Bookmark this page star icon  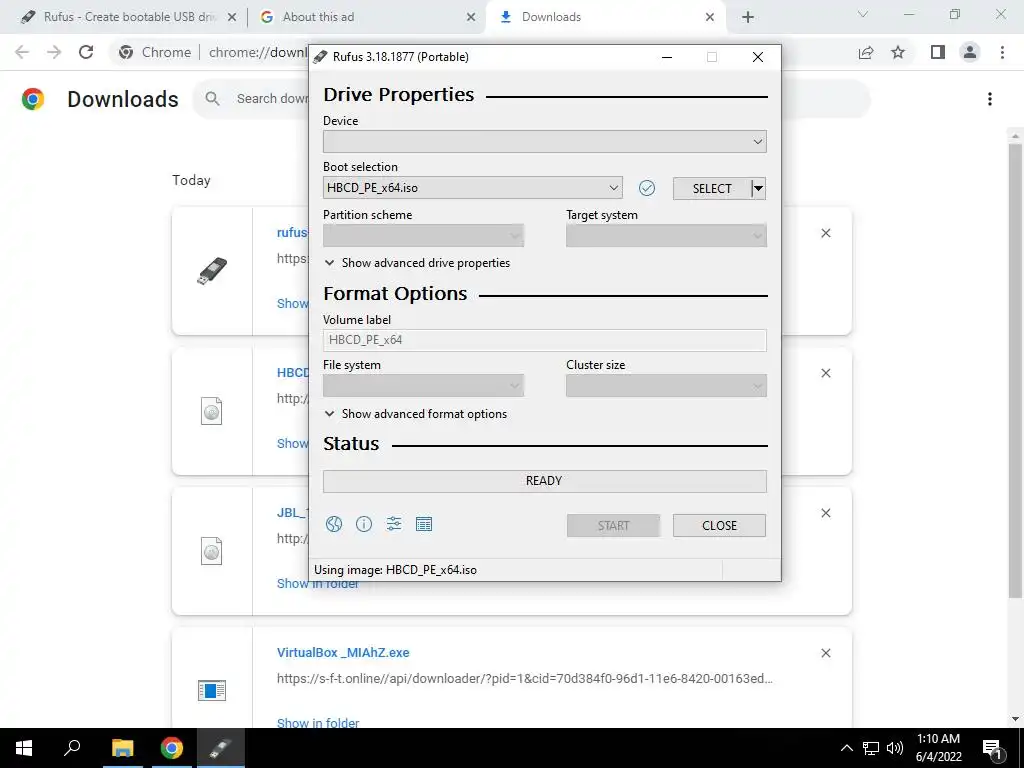pyautogui.click(x=898, y=52)
